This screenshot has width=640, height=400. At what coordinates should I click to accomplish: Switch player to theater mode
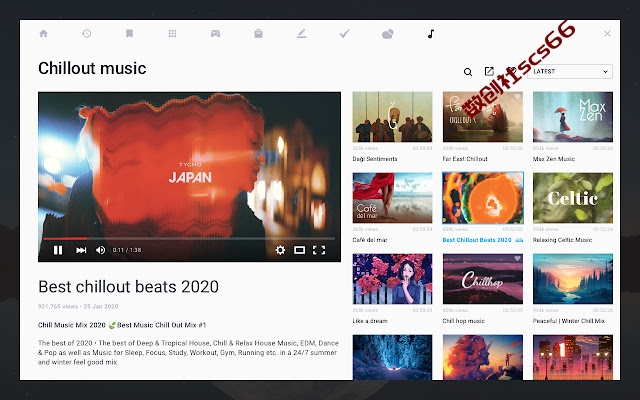[x=300, y=250]
